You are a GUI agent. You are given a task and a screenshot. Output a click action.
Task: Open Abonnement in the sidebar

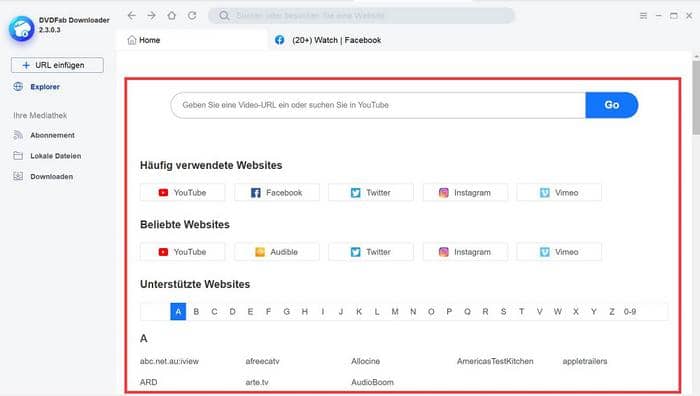[52, 135]
